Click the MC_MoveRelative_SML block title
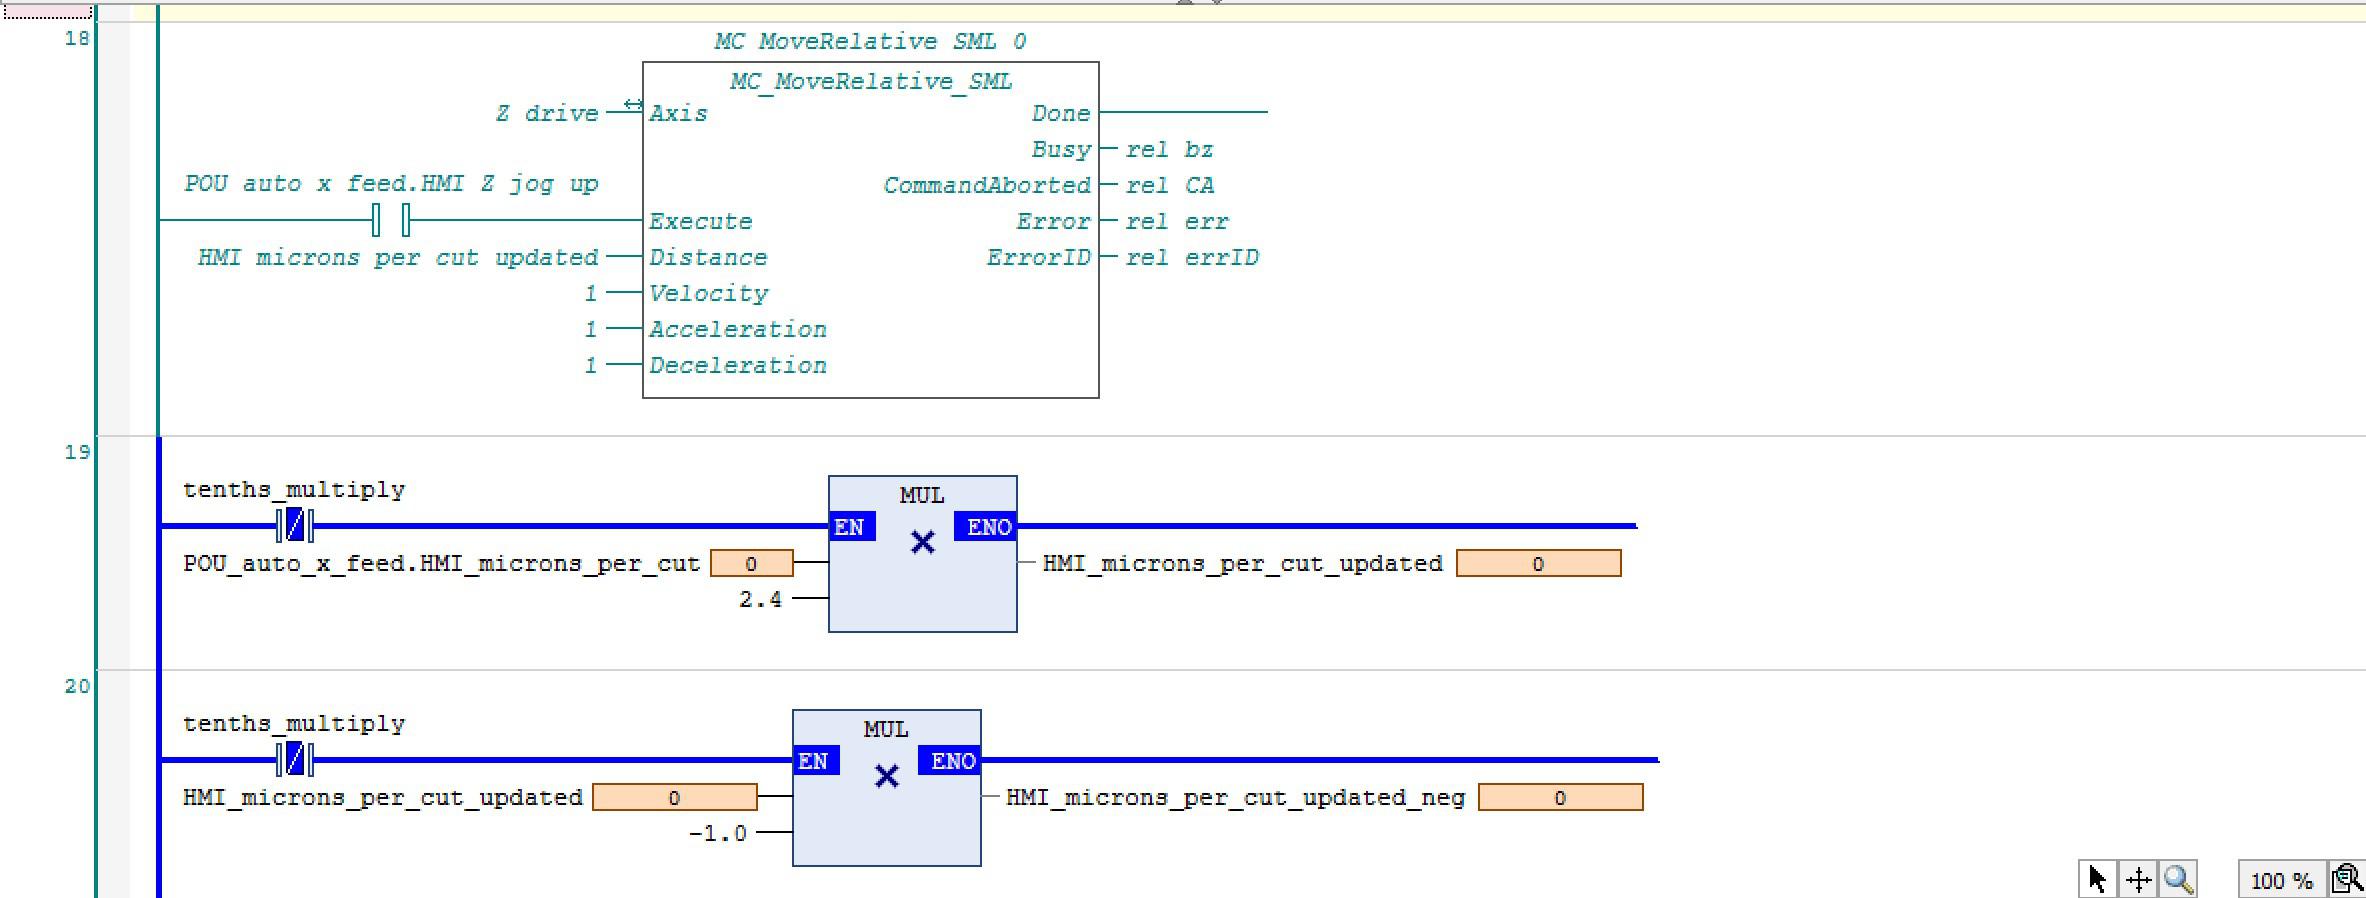The width and height of the screenshot is (2366, 898). [x=870, y=81]
